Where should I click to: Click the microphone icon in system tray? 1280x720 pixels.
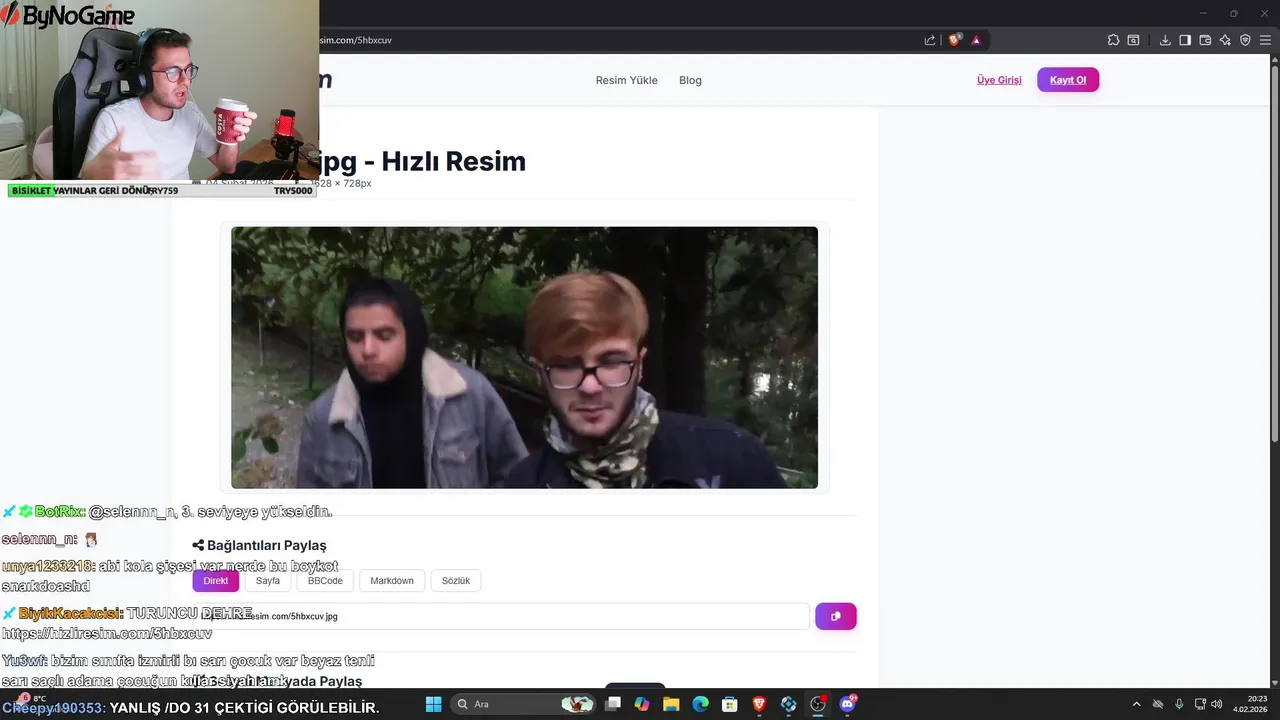click(1179, 704)
